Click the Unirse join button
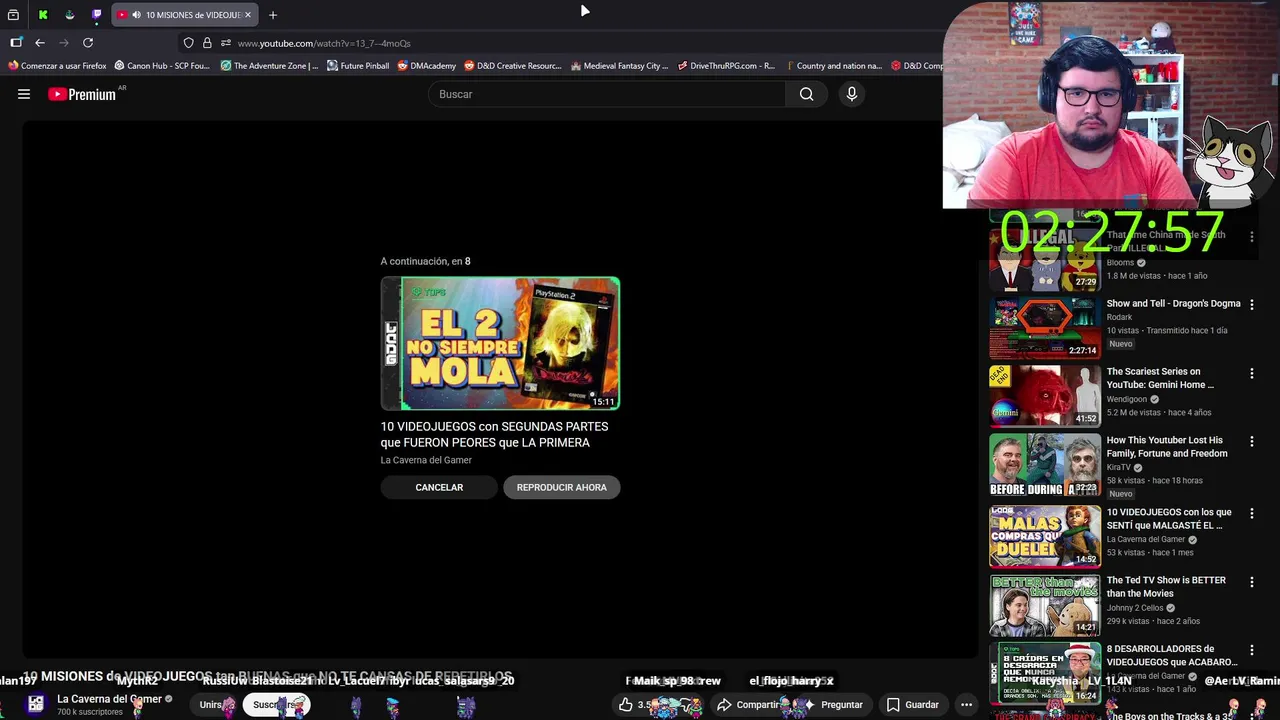The height and width of the screenshot is (720, 1280). [212, 704]
